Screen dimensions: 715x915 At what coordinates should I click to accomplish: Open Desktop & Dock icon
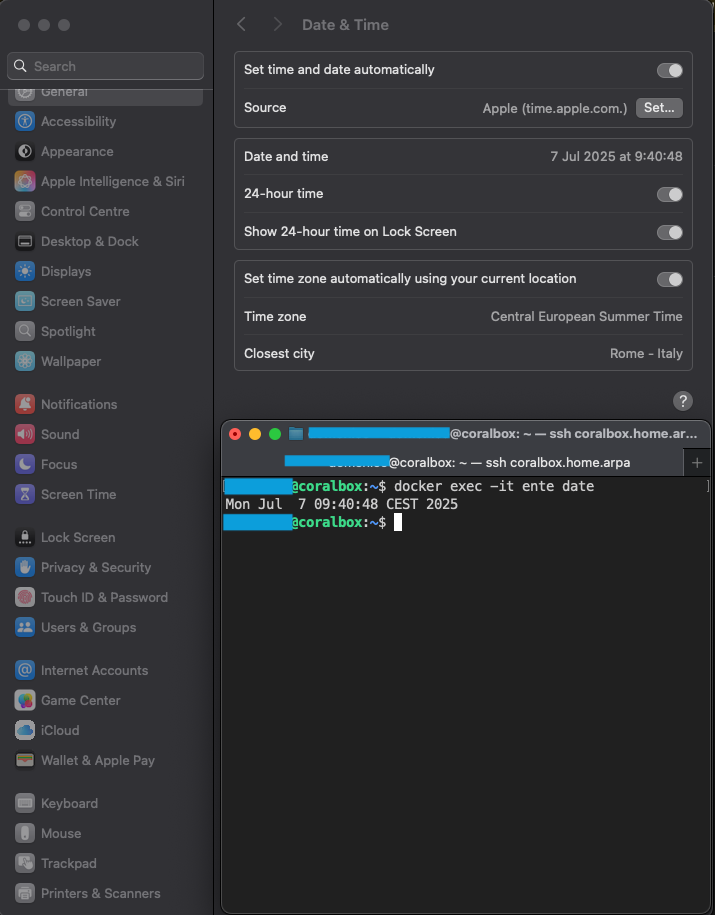pyautogui.click(x=25, y=242)
